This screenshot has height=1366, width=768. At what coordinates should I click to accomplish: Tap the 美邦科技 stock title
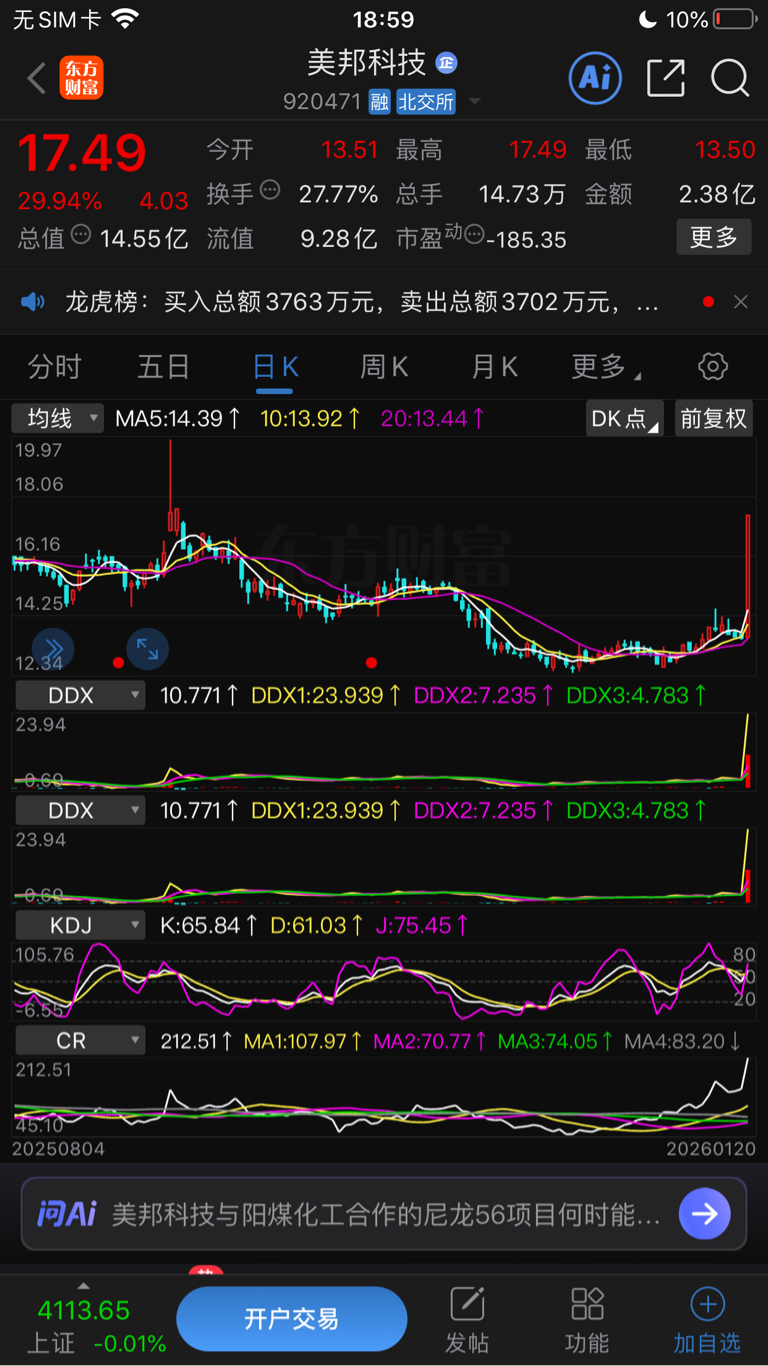pyautogui.click(x=367, y=62)
